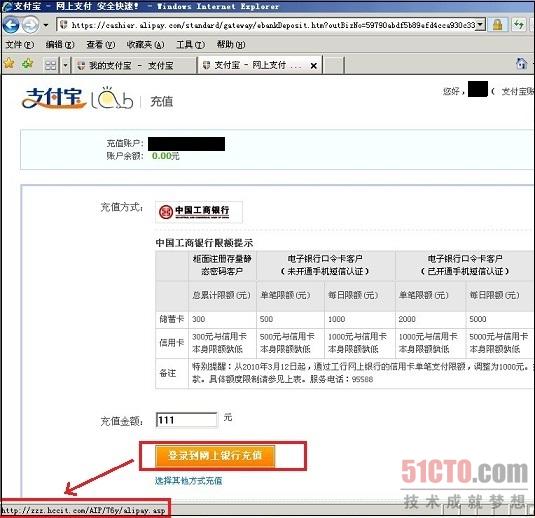This screenshot has width=535, height=518.
Task: Click the 中国工商银行限额提示 heading
Action: coord(204,243)
